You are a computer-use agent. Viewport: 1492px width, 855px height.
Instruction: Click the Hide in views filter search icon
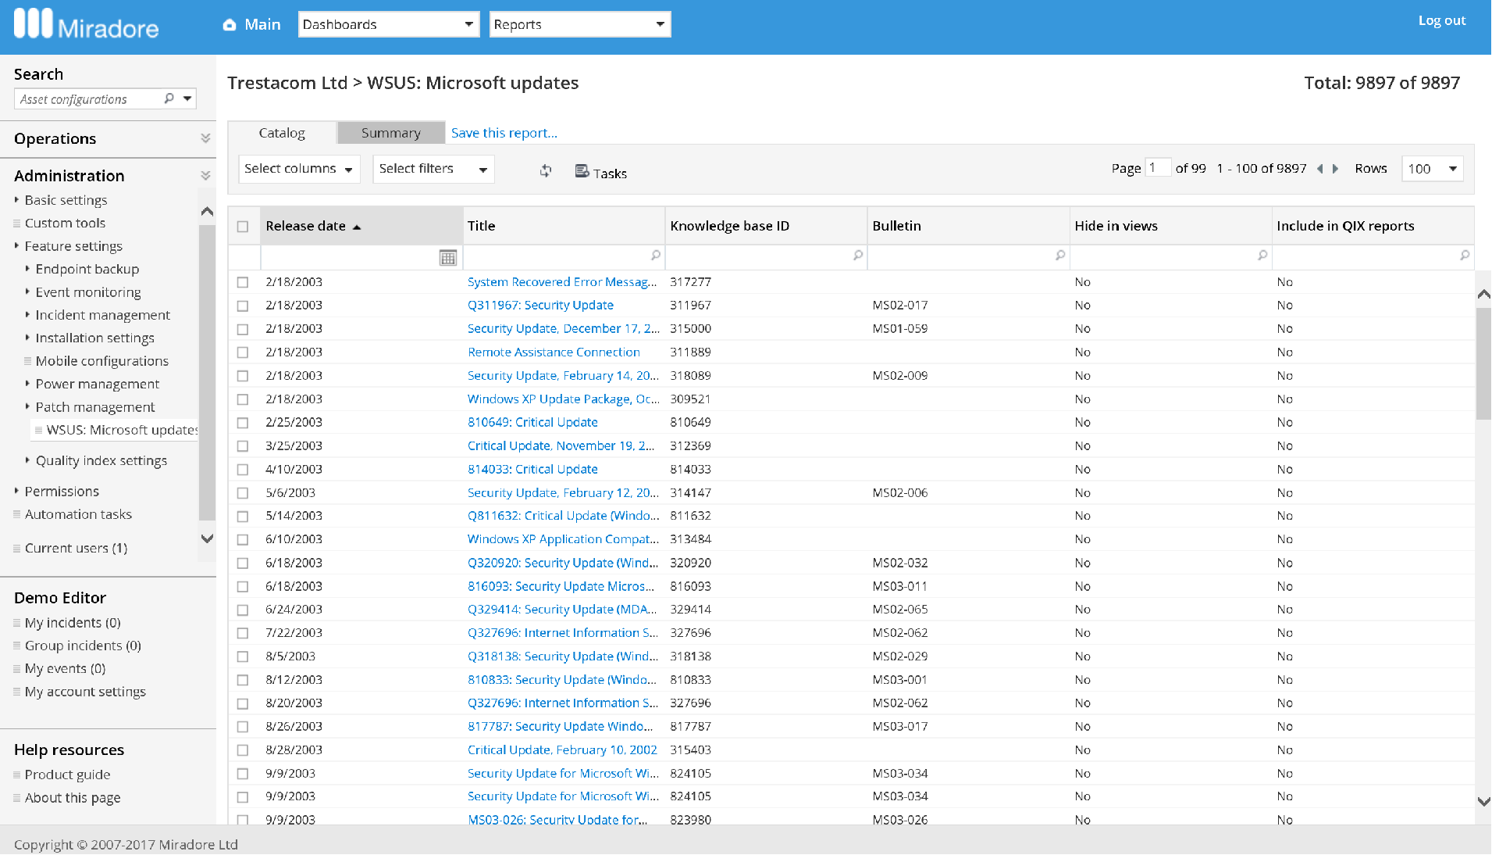(1262, 256)
